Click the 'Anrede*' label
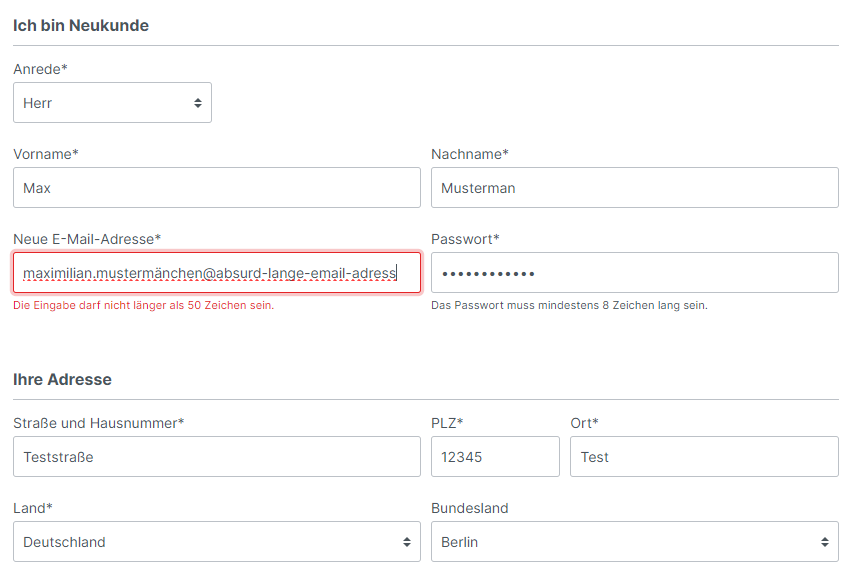This screenshot has height=579, width=854. pos(40,69)
